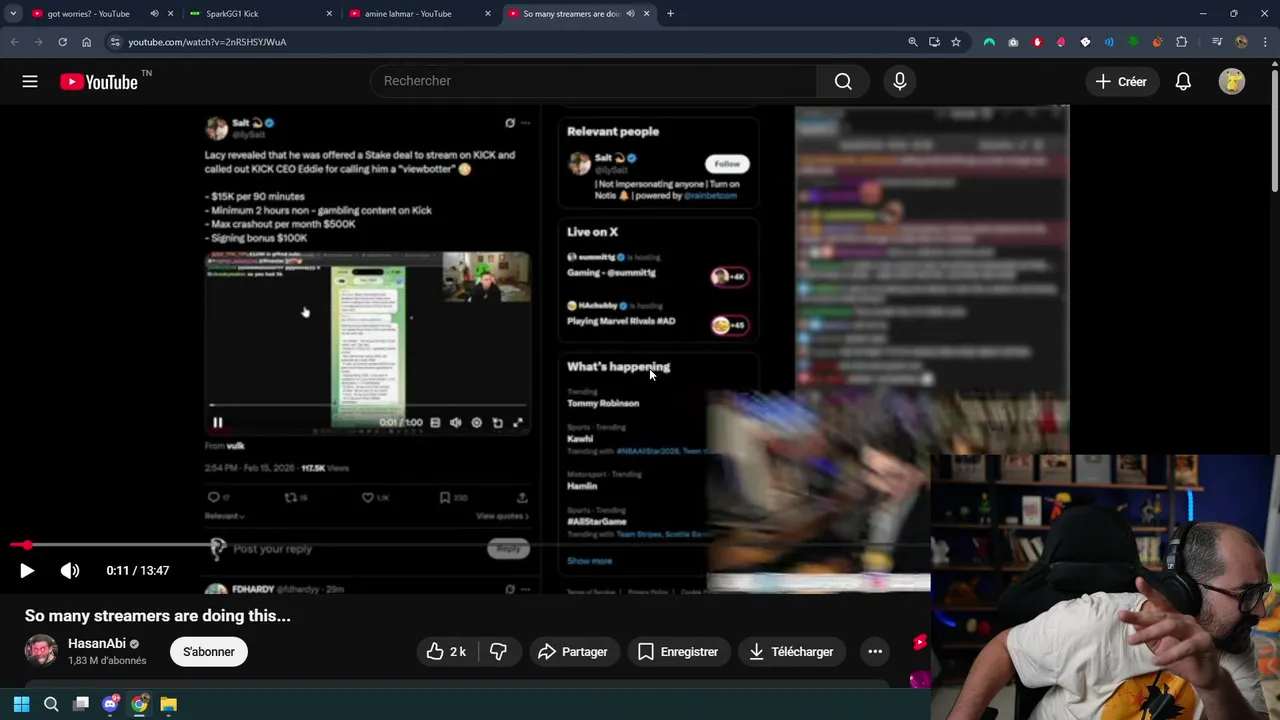Click the red playhead on the timeline
1280x720 pixels.
click(27, 545)
